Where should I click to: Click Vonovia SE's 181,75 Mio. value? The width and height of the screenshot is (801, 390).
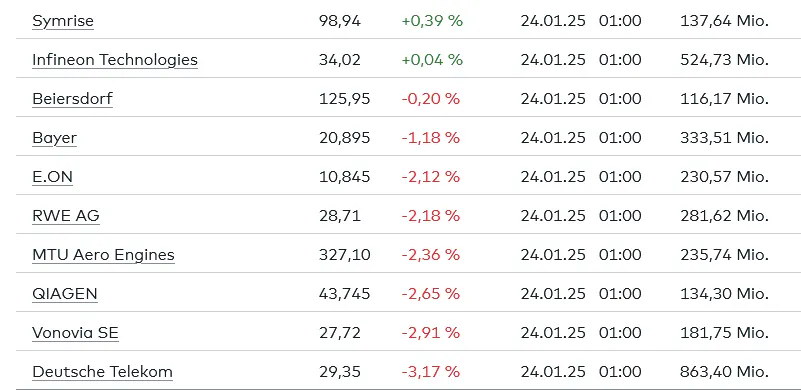tap(724, 333)
